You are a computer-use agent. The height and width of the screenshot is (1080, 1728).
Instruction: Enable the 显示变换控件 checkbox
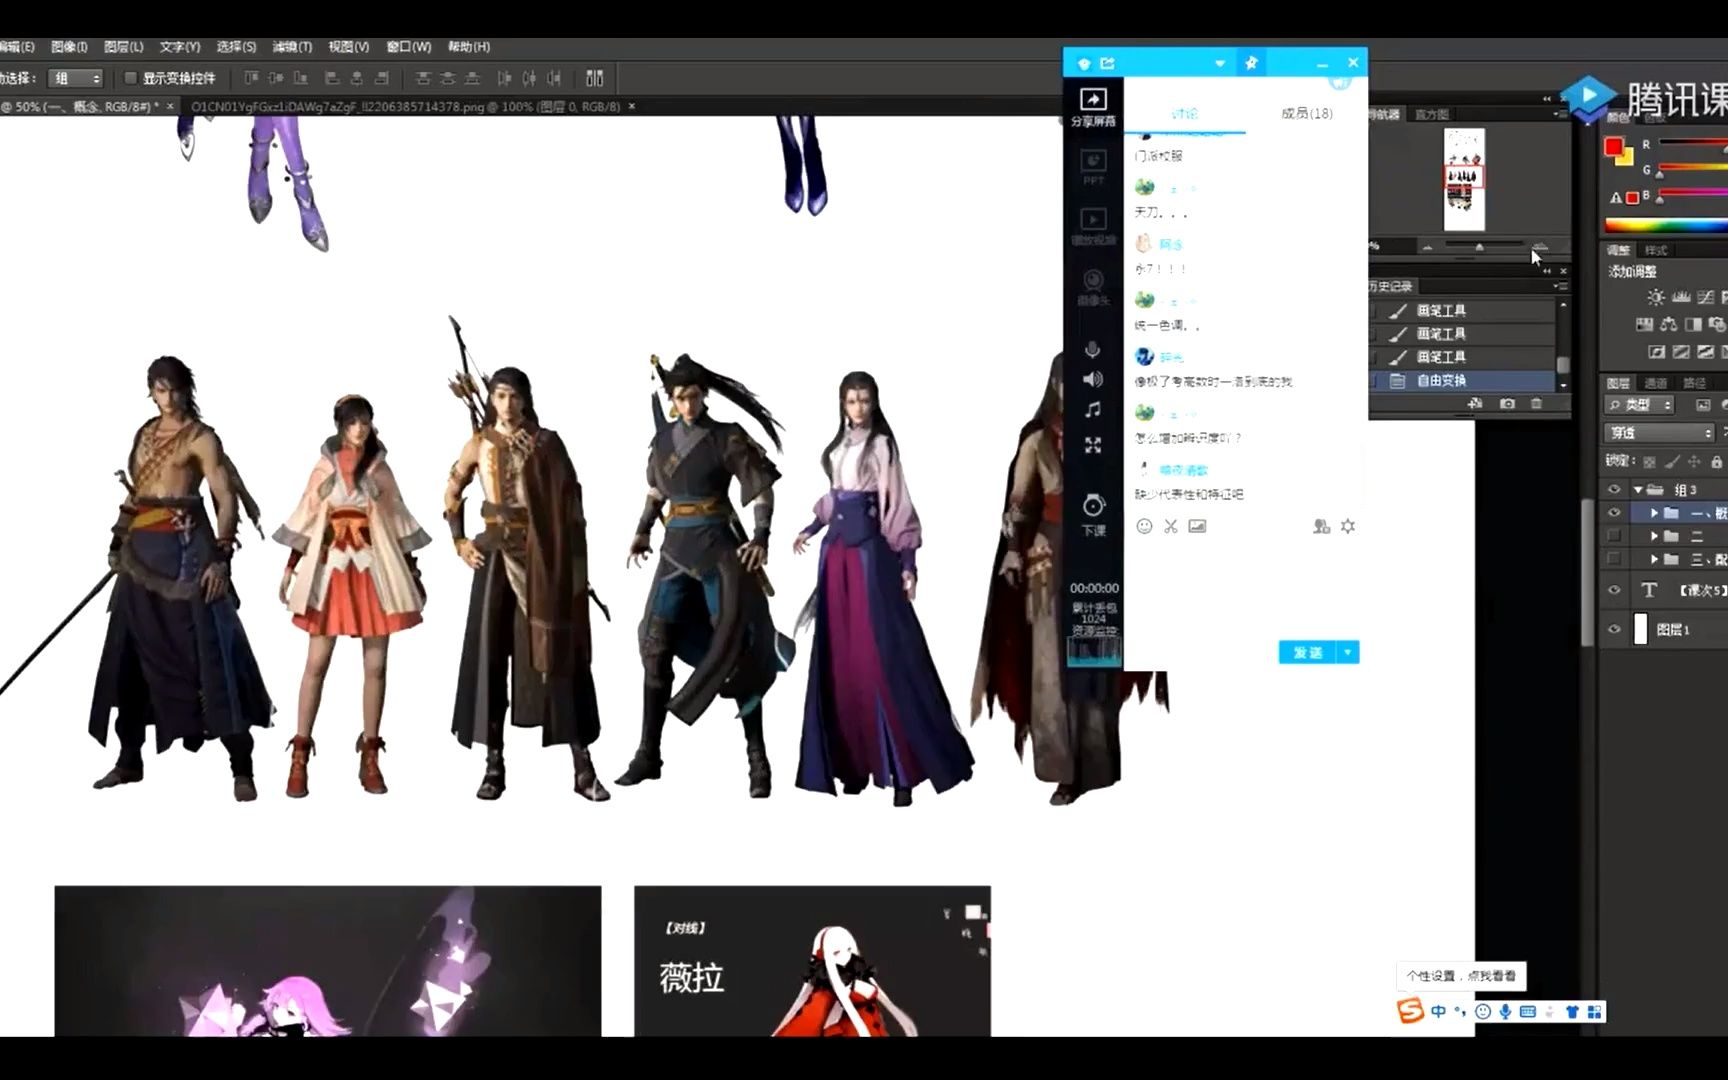coord(130,78)
